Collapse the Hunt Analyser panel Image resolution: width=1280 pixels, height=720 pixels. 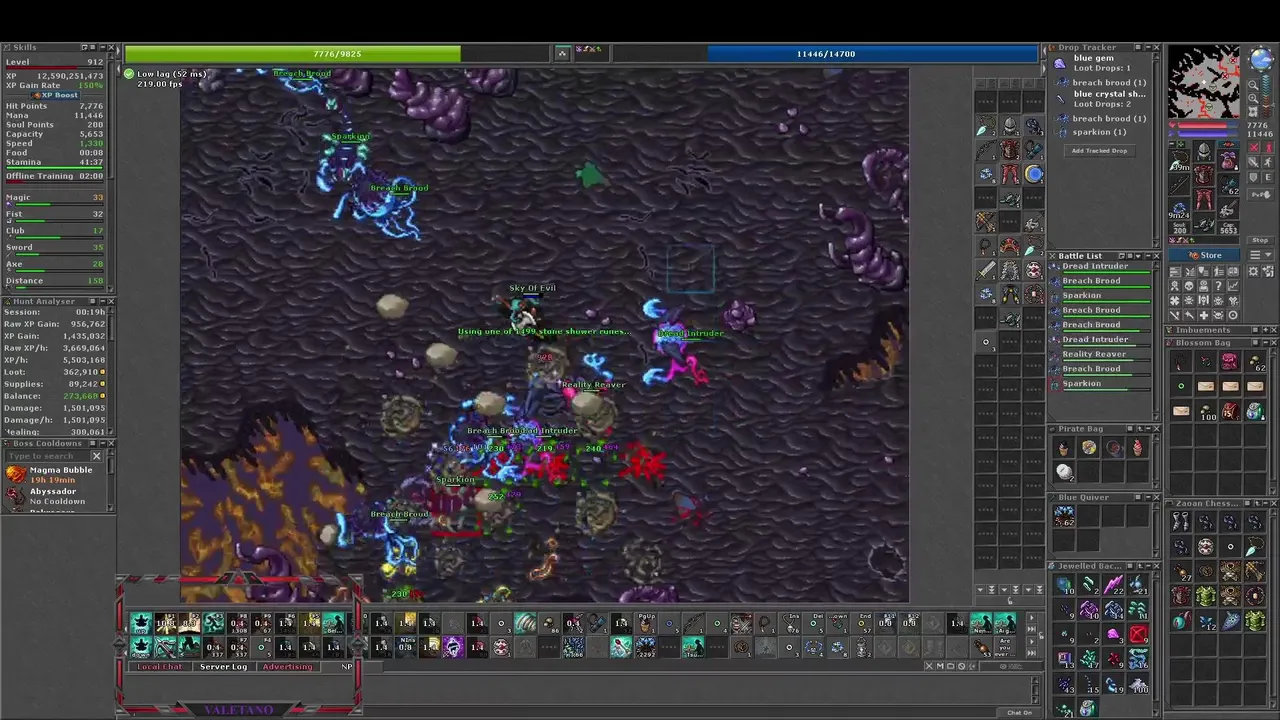coord(103,301)
